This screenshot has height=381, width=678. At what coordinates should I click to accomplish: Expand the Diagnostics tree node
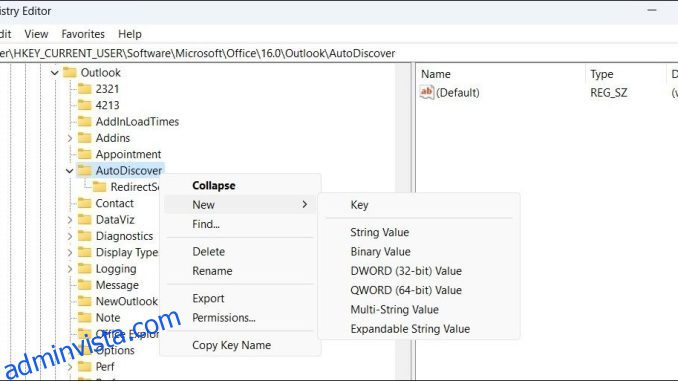70,236
